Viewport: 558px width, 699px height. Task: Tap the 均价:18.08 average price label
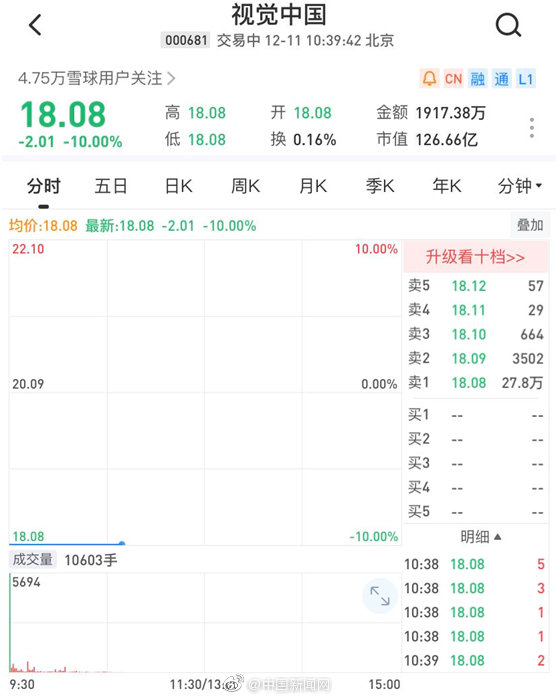[x=43, y=226]
